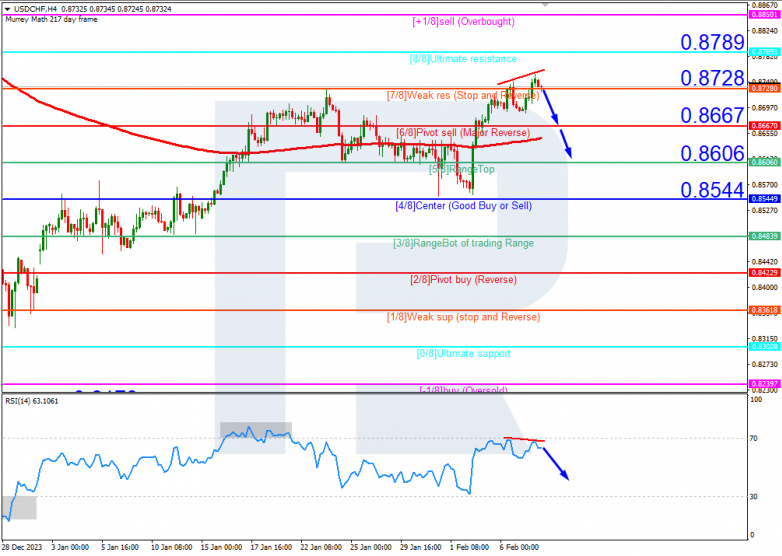
Task: Click the magenta 0.82397 price tag on axis
Action: (764, 384)
